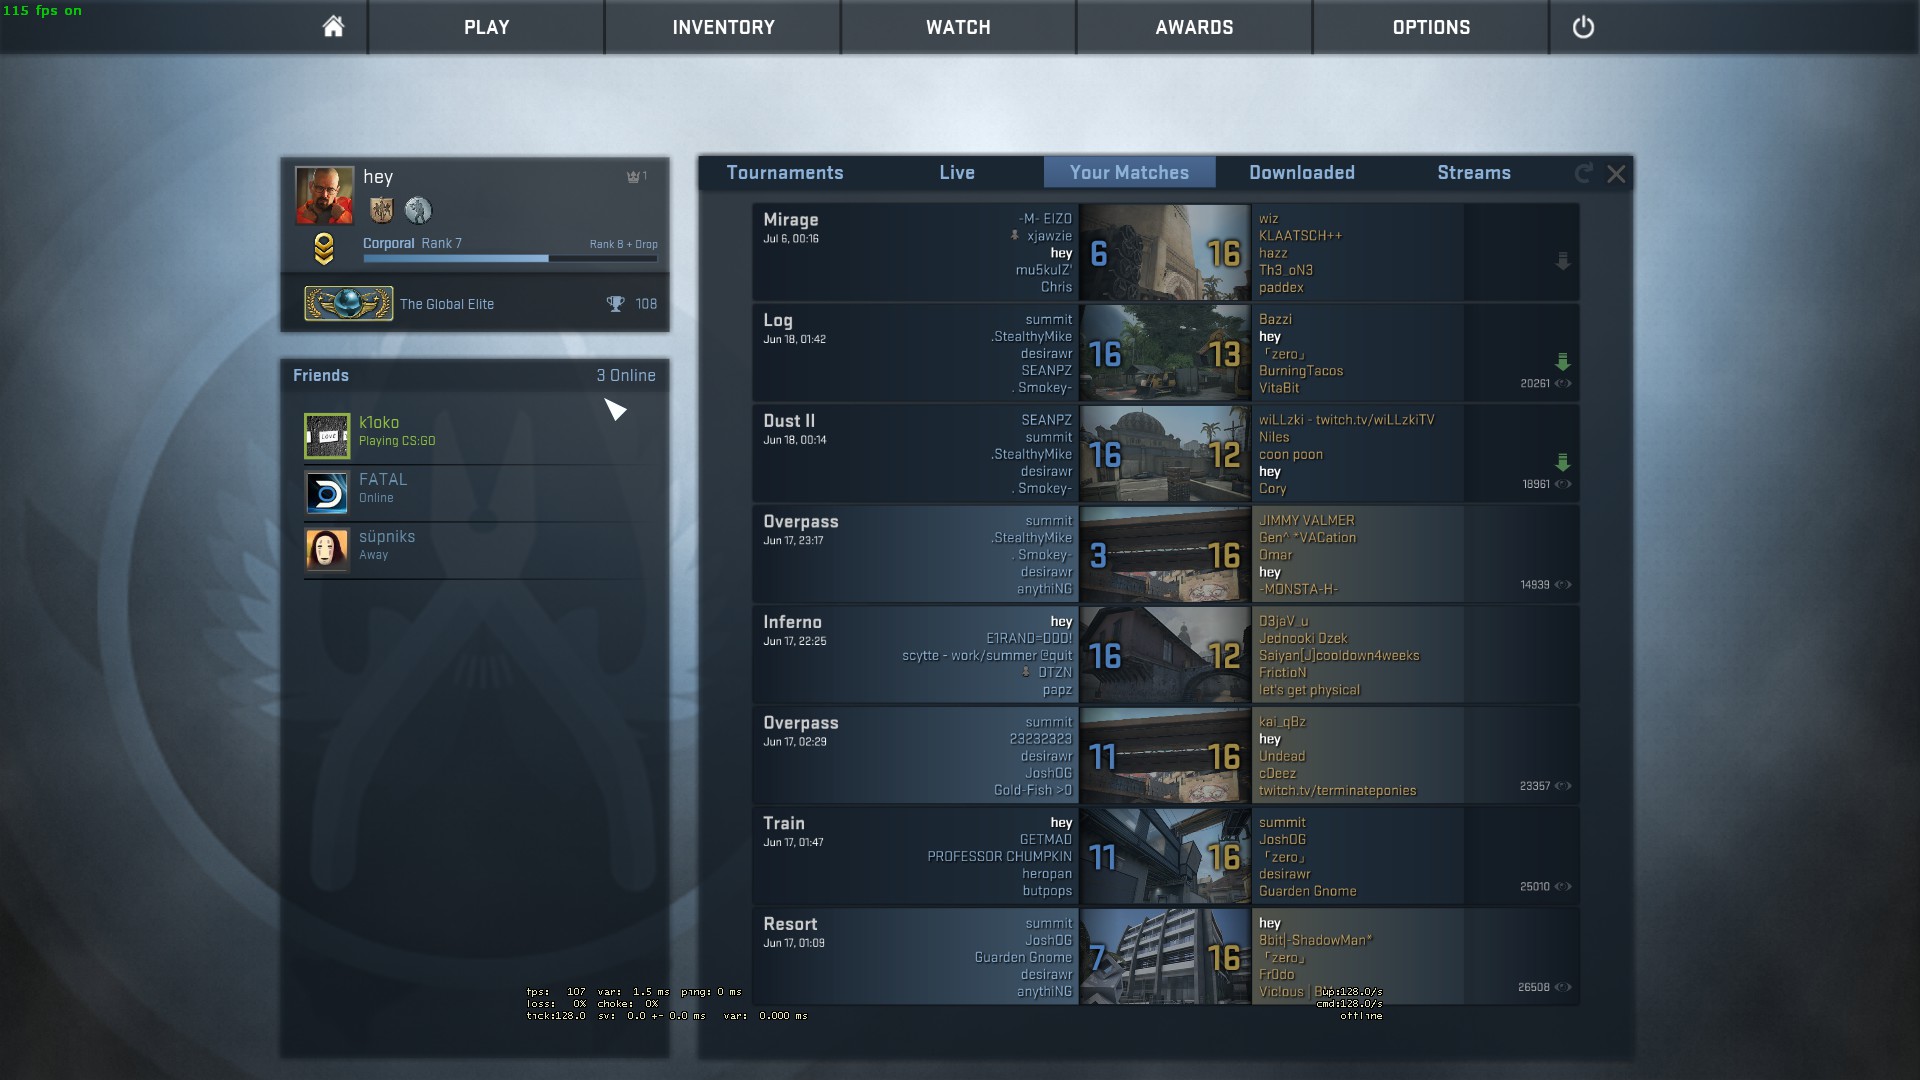This screenshot has height=1080, width=1920.
Task: Click the Dust II viewers eye icon
Action: click(1563, 484)
